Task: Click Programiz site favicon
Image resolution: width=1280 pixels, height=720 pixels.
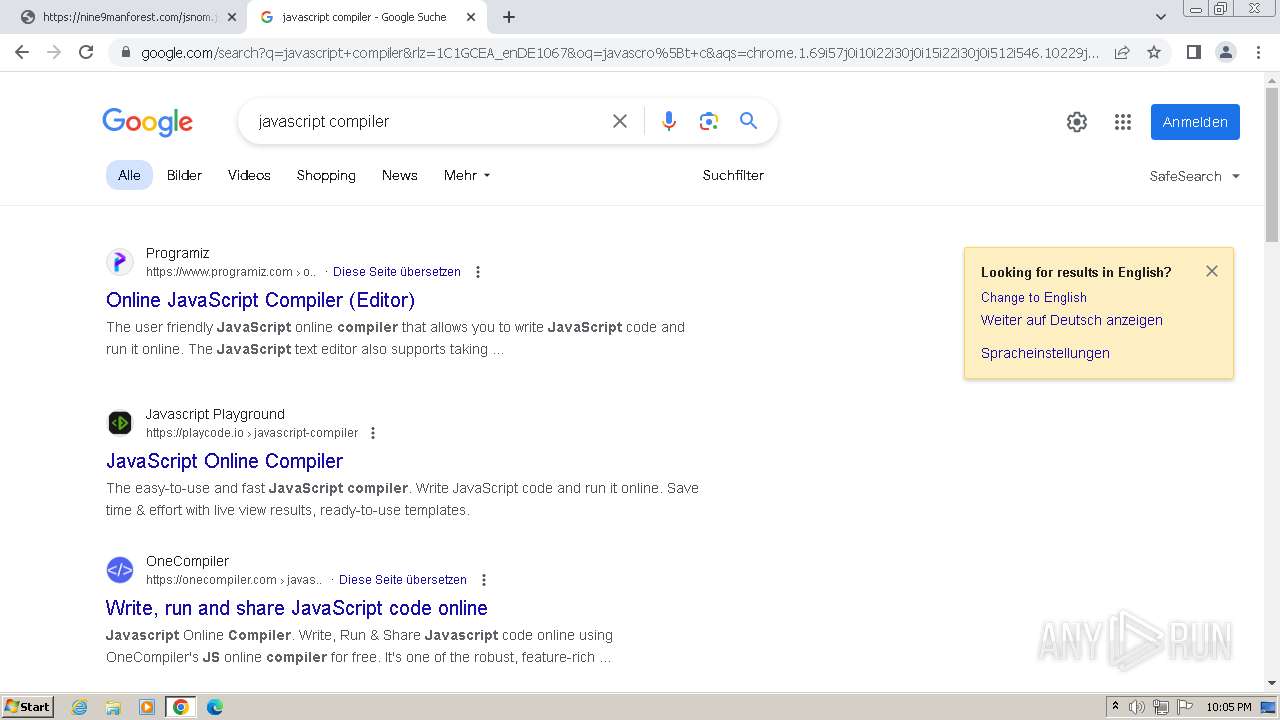Action: click(120, 262)
